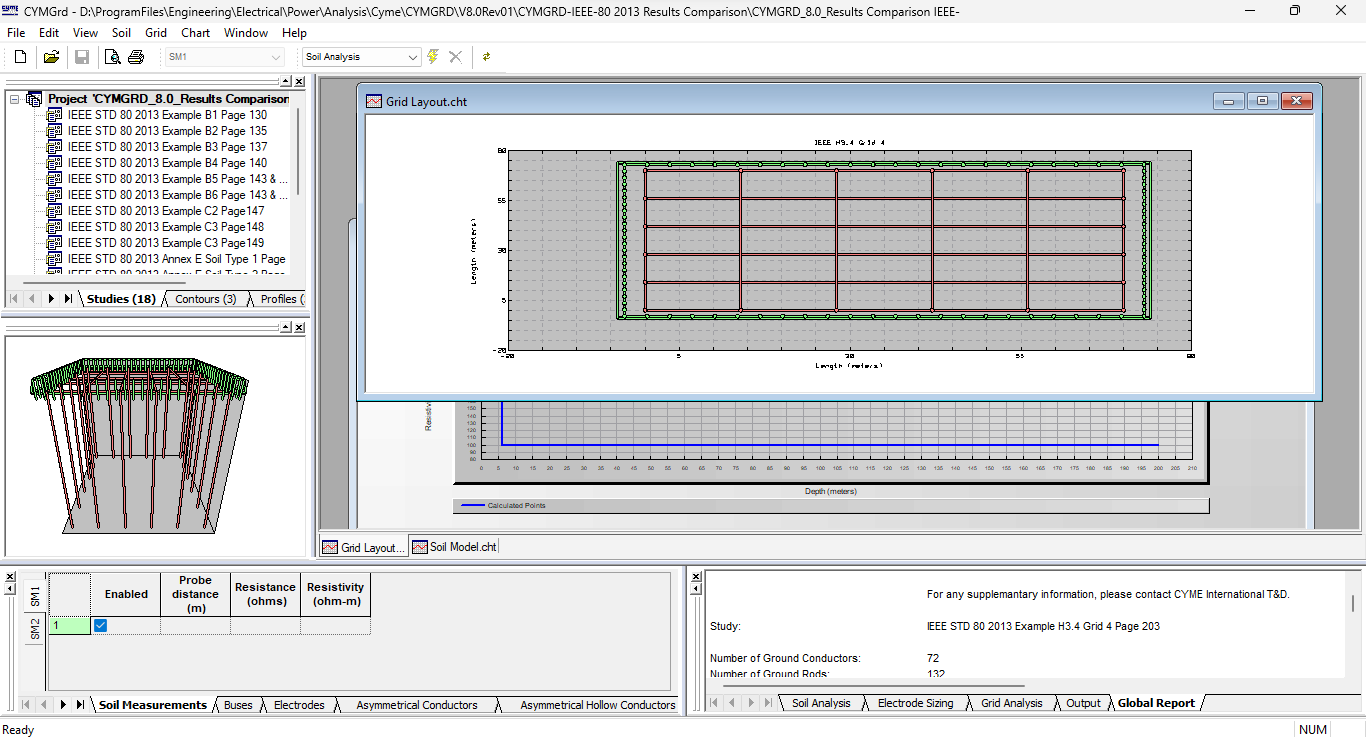This screenshot has width=1366, height=737.
Task: Collapse the project explorer pane with the up arrow
Action: pos(285,81)
